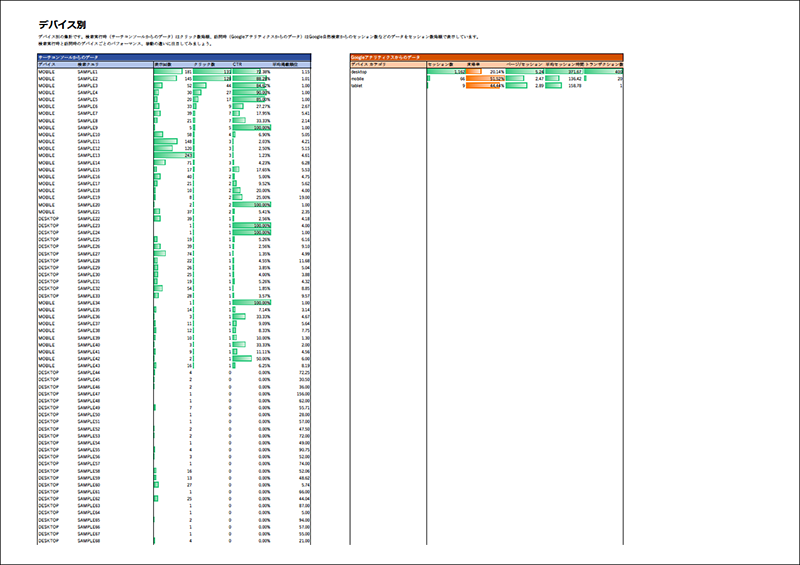Select the SAMPLE2 query cell
The image size is (800, 565).
click(88, 79)
